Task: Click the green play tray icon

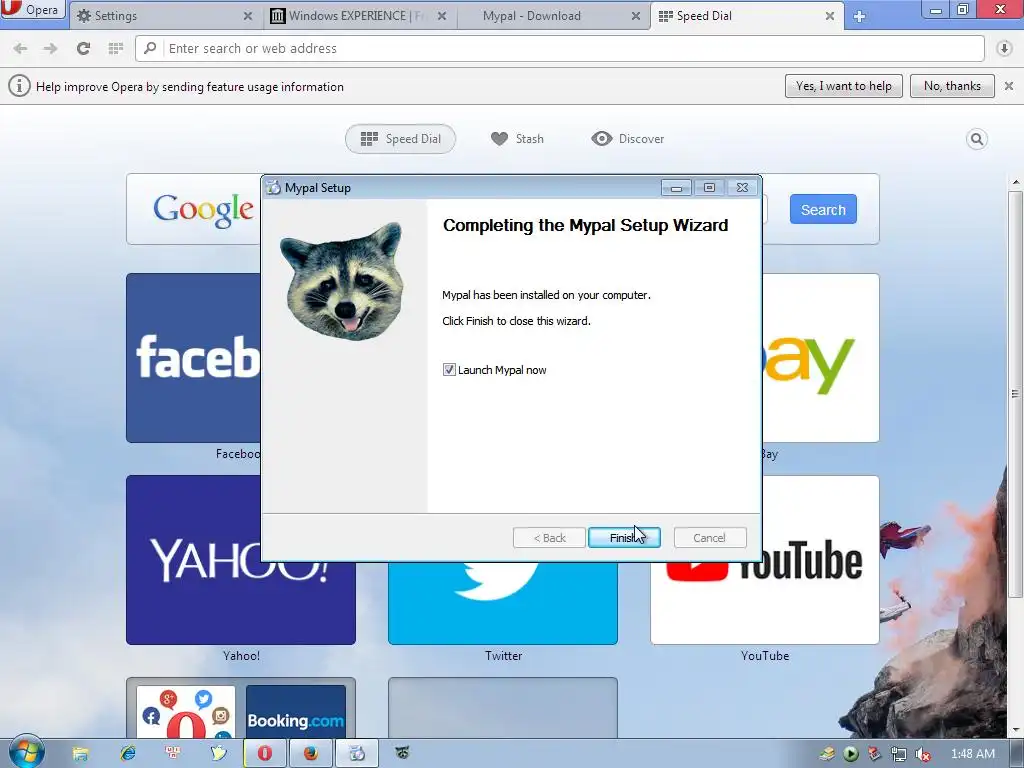Action: point(851,754)
